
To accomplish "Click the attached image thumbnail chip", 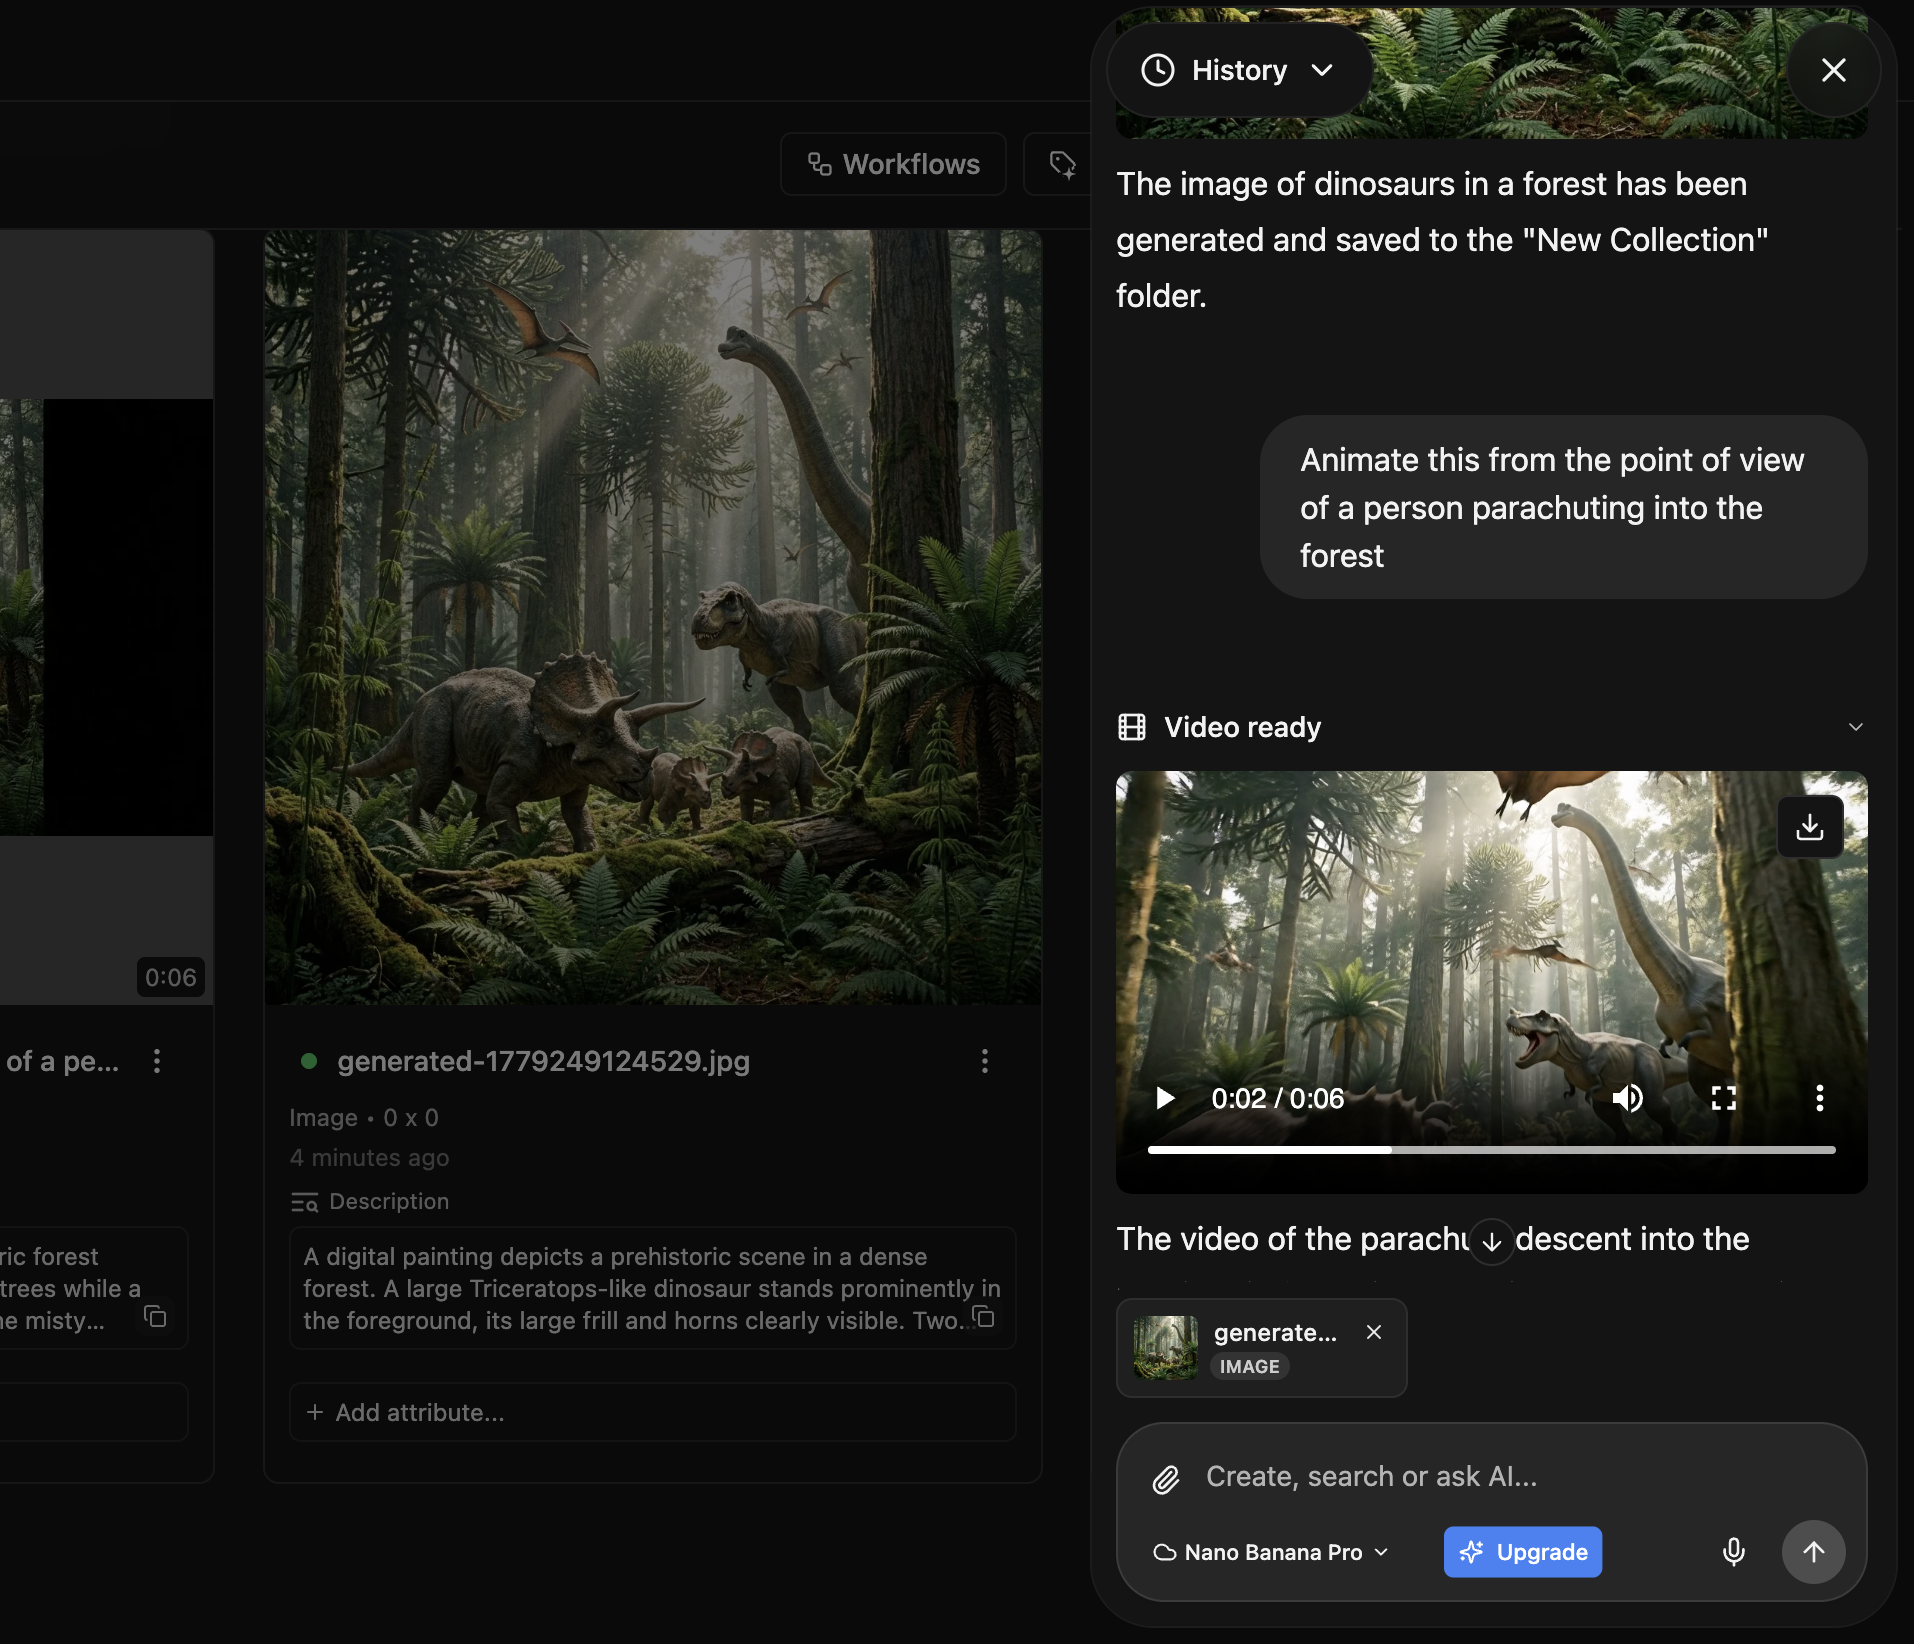I will [x=1261, y=1348].
